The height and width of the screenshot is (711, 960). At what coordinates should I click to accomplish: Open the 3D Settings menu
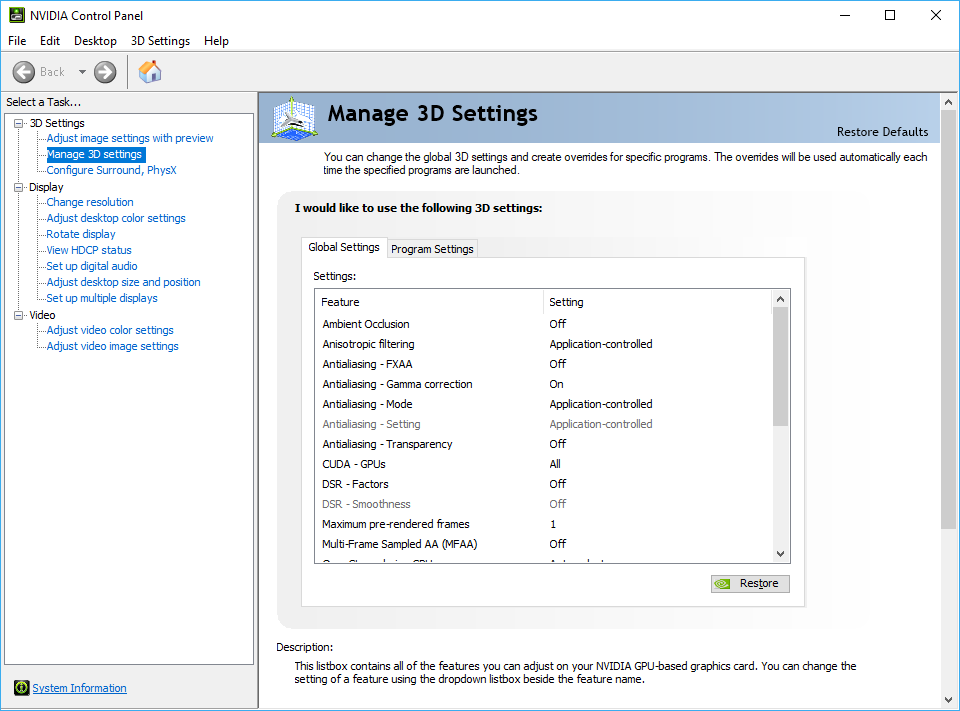(x=160, y=41)
